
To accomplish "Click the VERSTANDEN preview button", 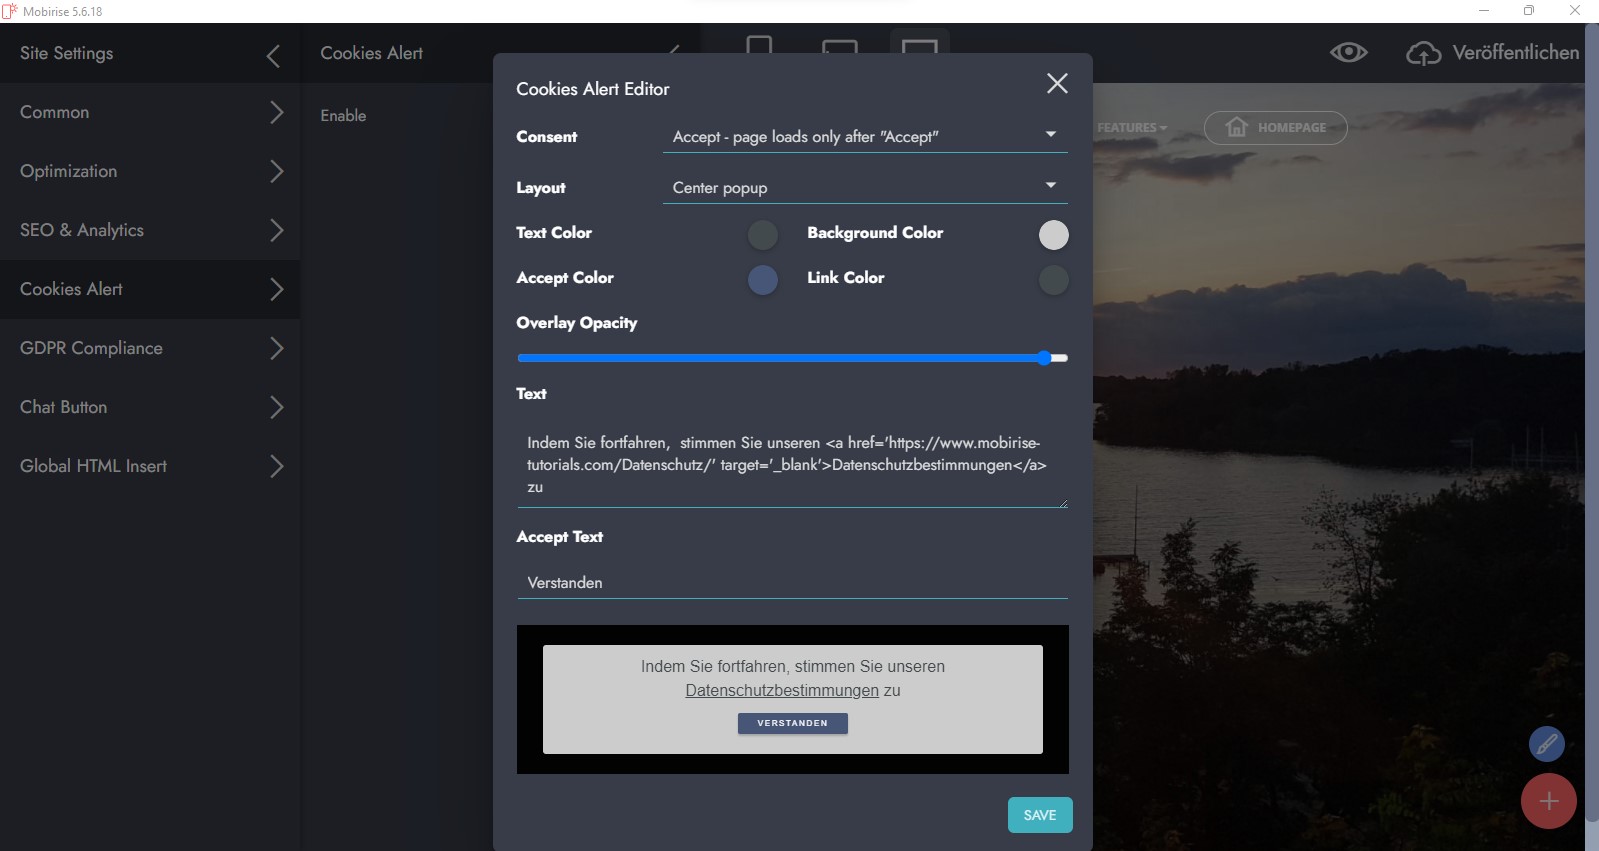I will [792, 723].
